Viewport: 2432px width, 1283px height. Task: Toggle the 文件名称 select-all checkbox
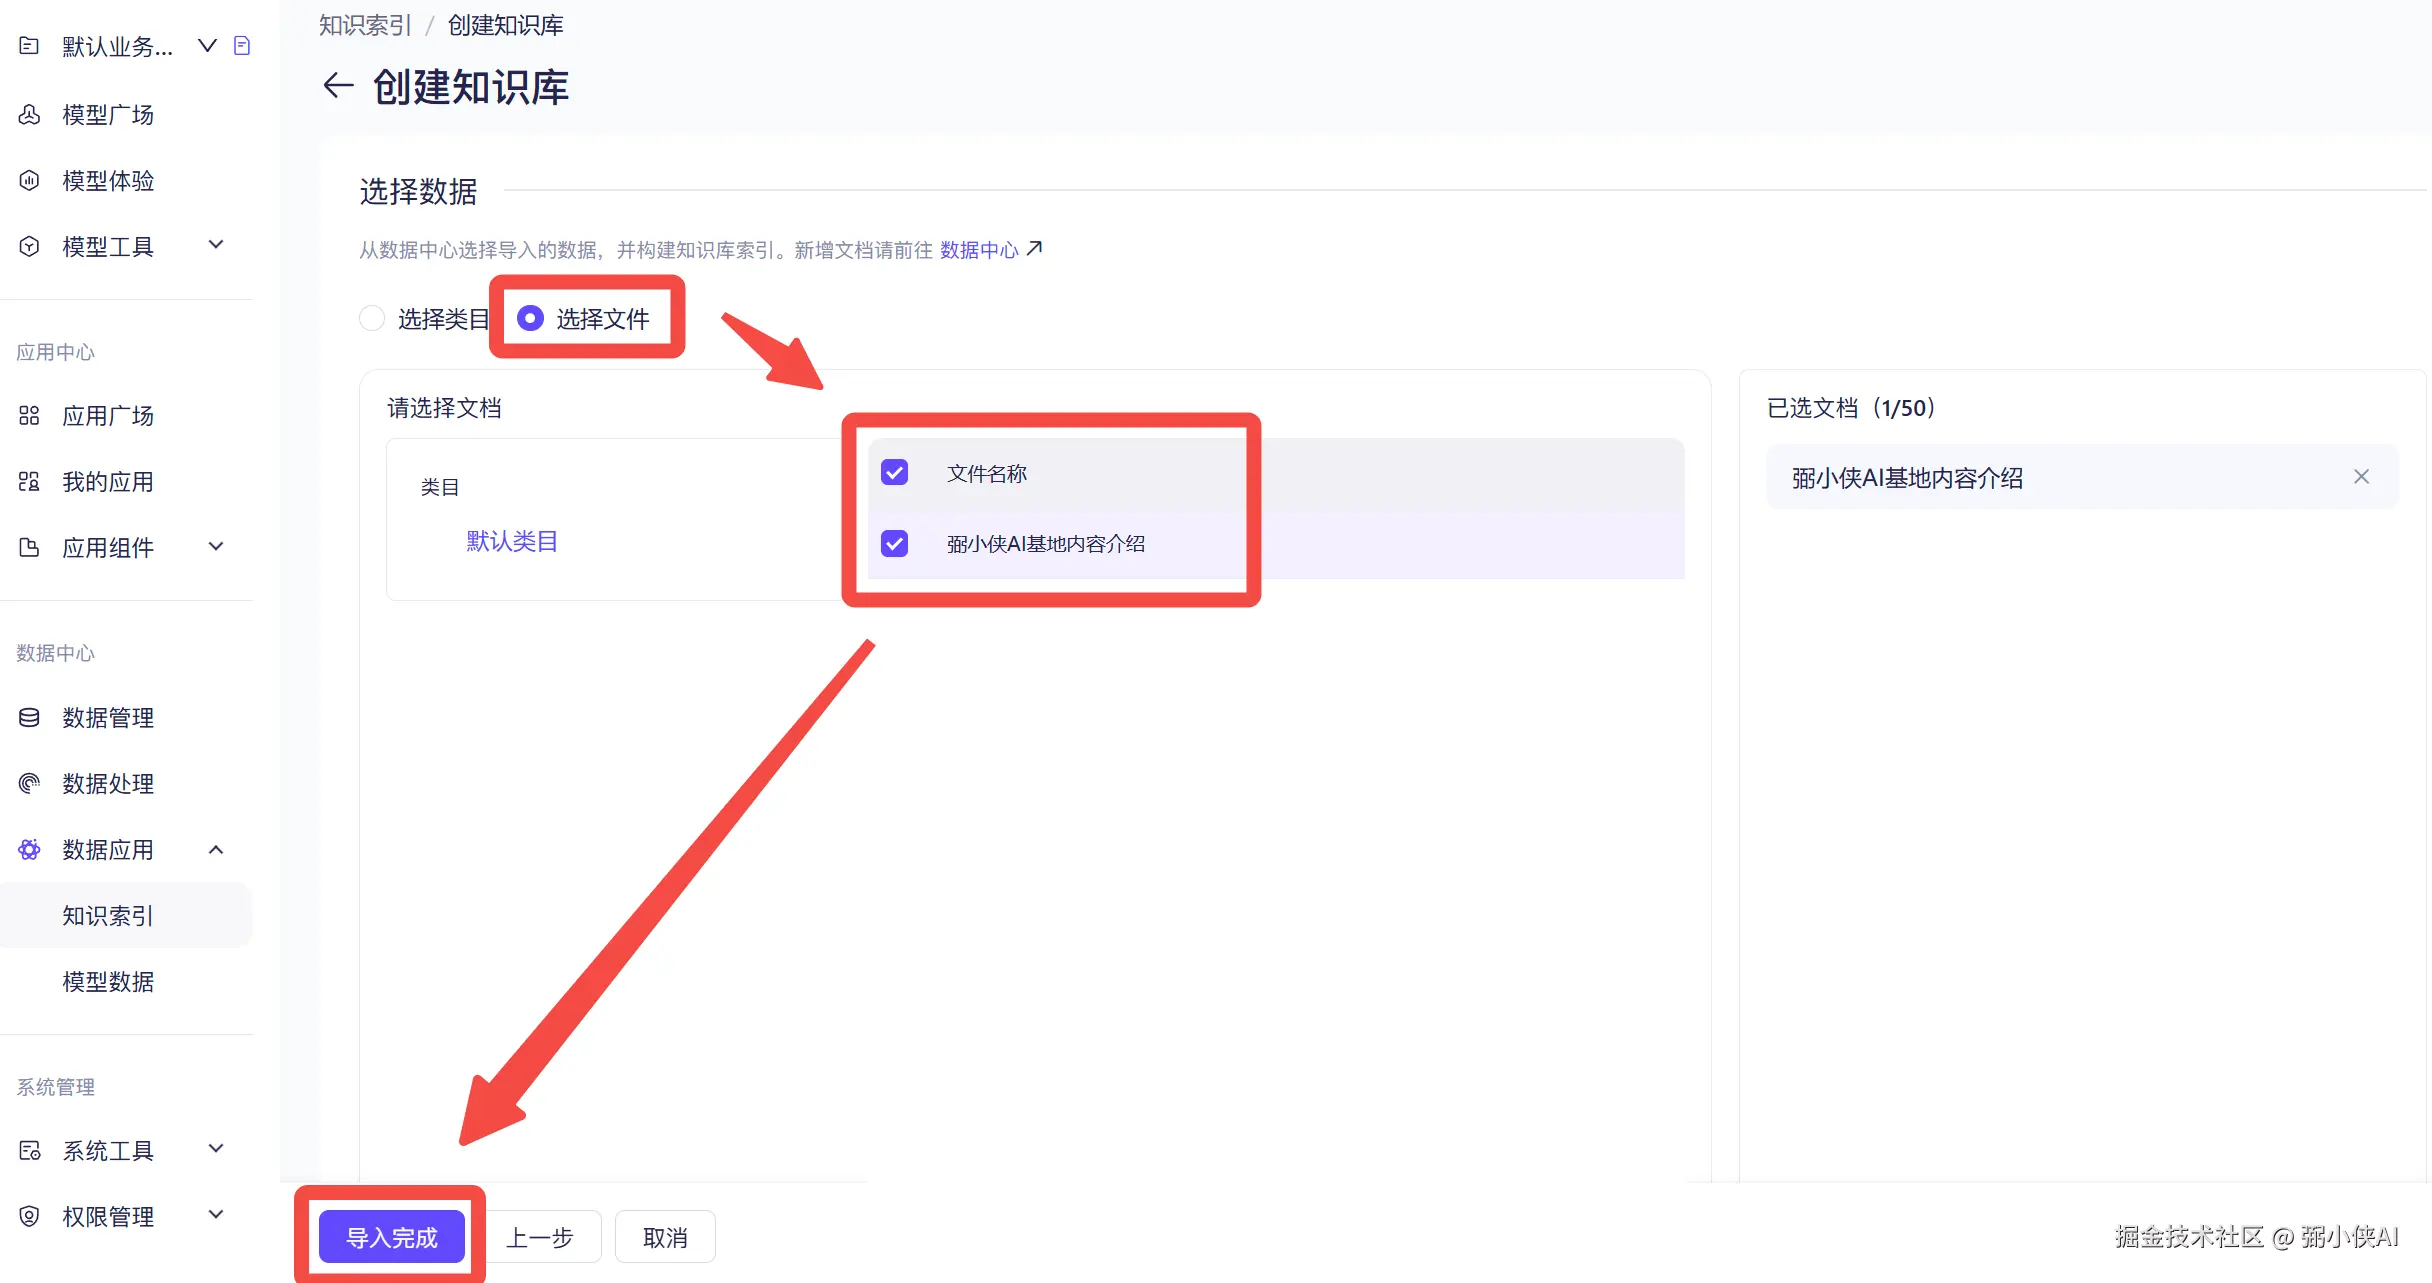point(894,473)
